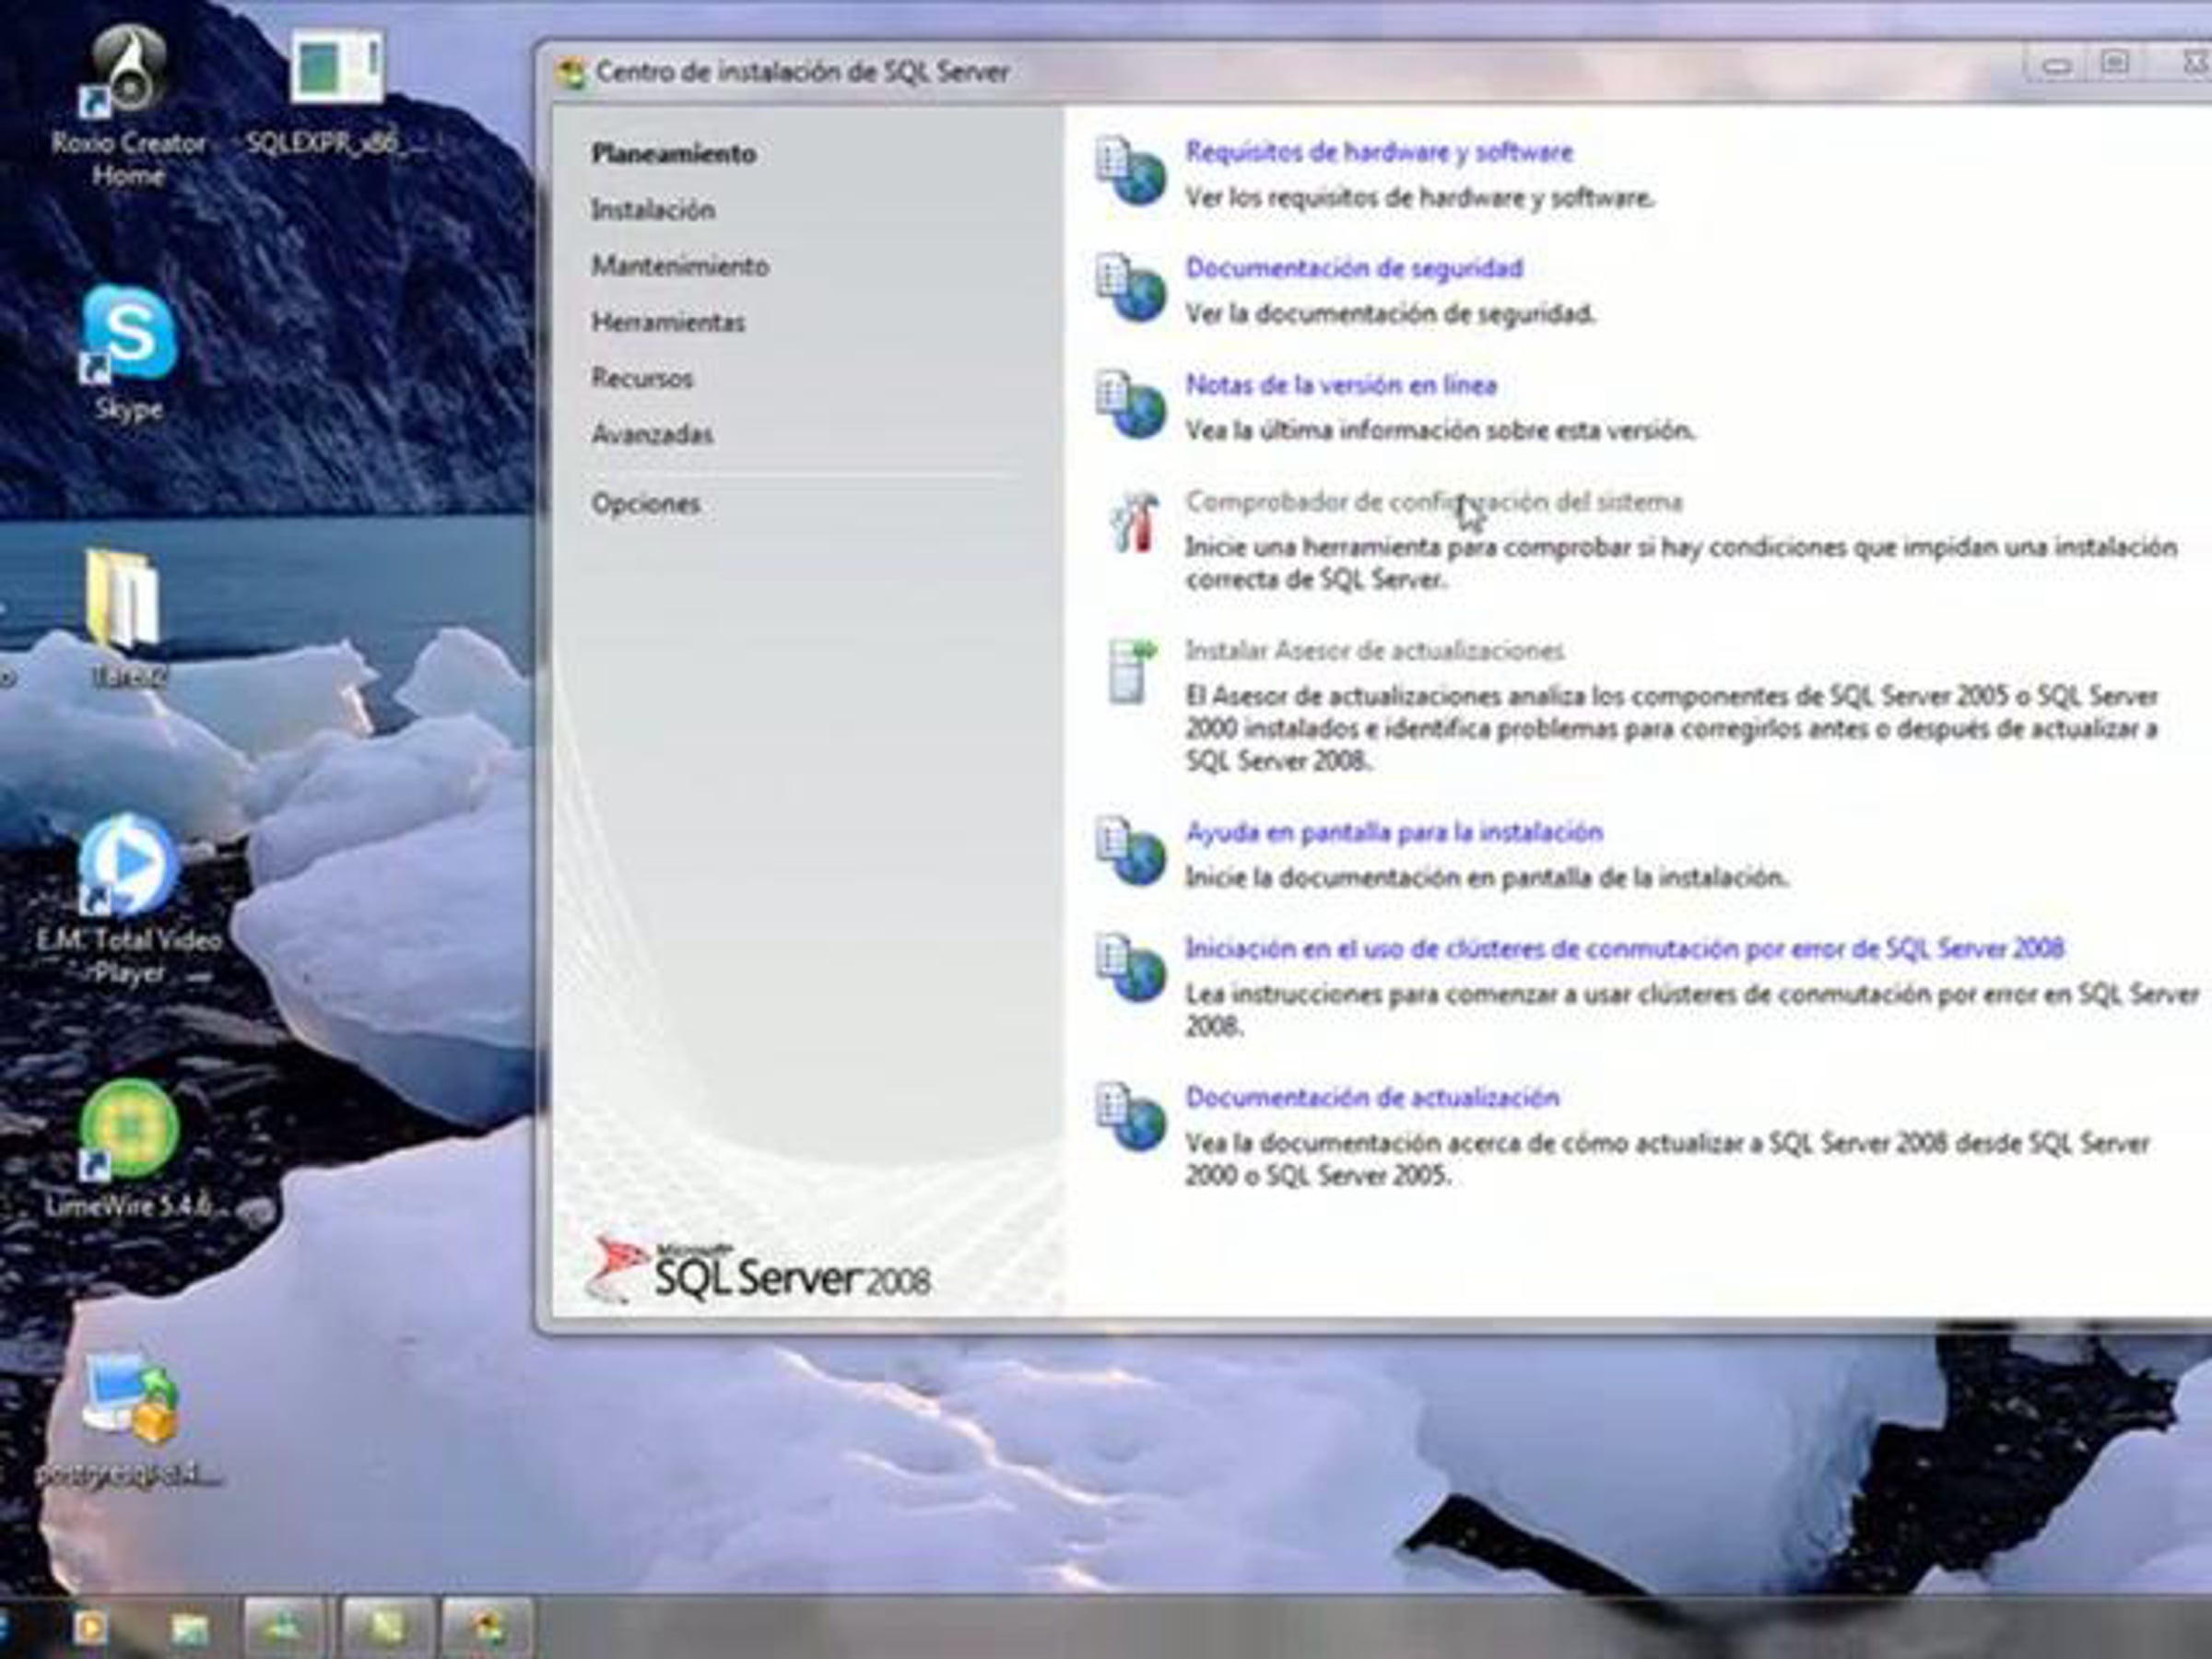Select the postgresql installer icon on the desktop
Screen dimensions: 2212x1659
[x=129, y=1418]
